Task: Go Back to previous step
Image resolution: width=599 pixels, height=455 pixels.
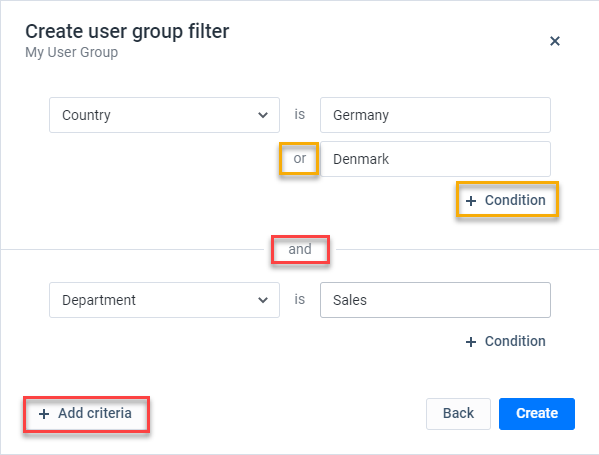Action: click(458, 414)
